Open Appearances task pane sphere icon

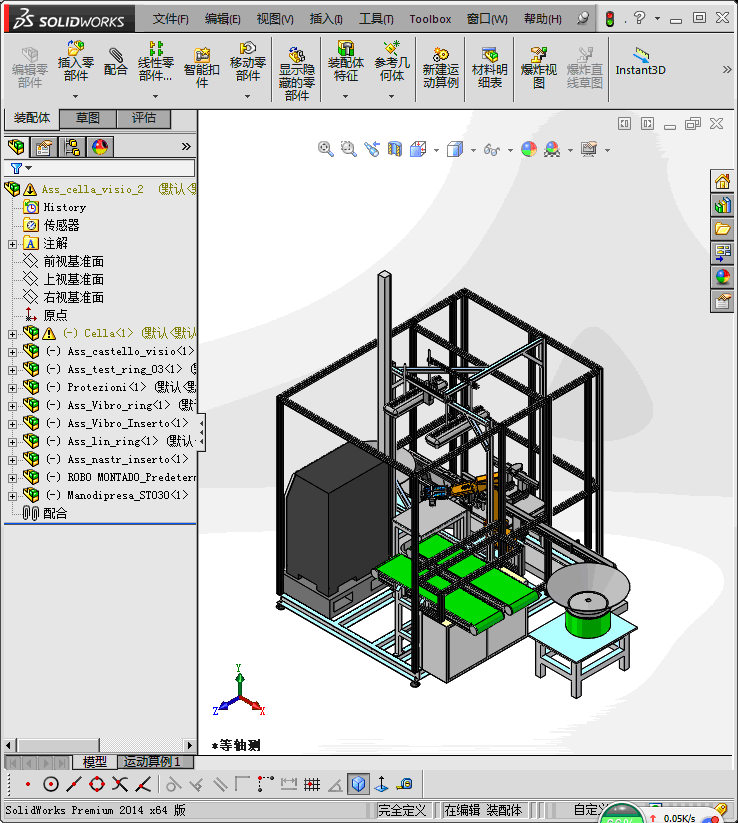(x=722, y=277)
